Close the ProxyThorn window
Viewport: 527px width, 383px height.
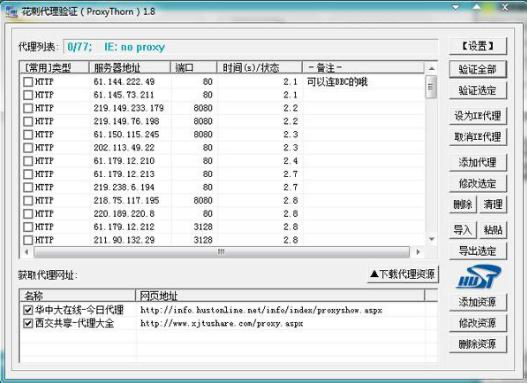tap(505, 7)
